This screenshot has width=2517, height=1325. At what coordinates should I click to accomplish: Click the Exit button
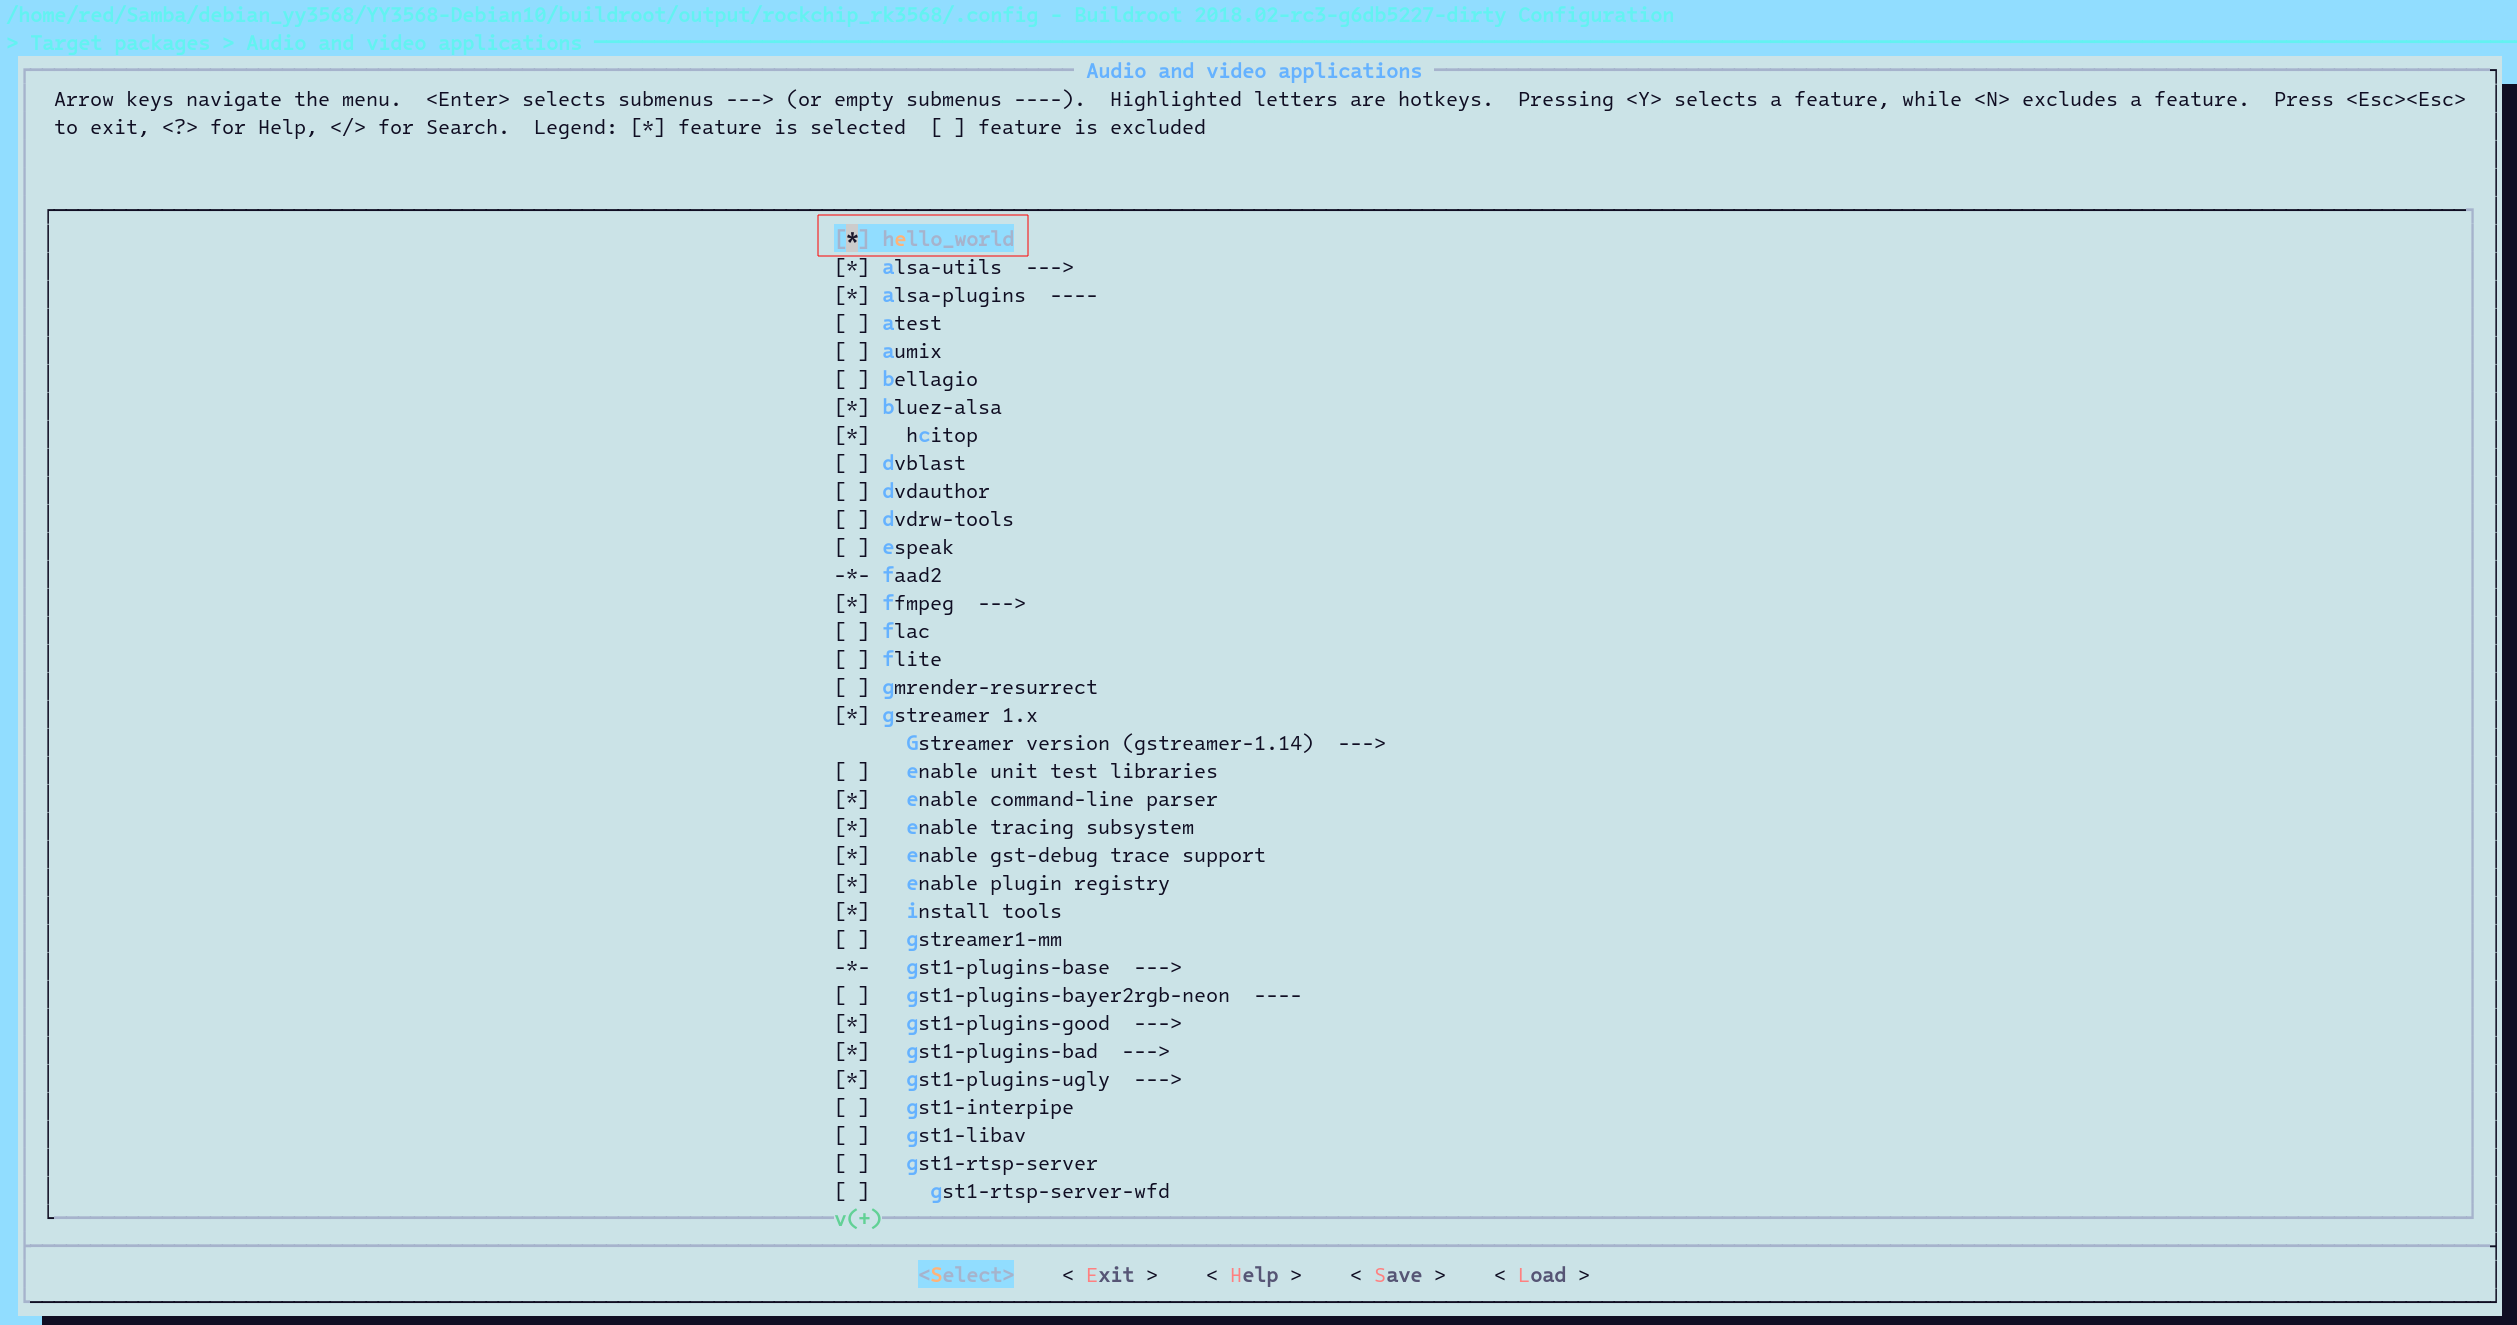(1109, 1275)
